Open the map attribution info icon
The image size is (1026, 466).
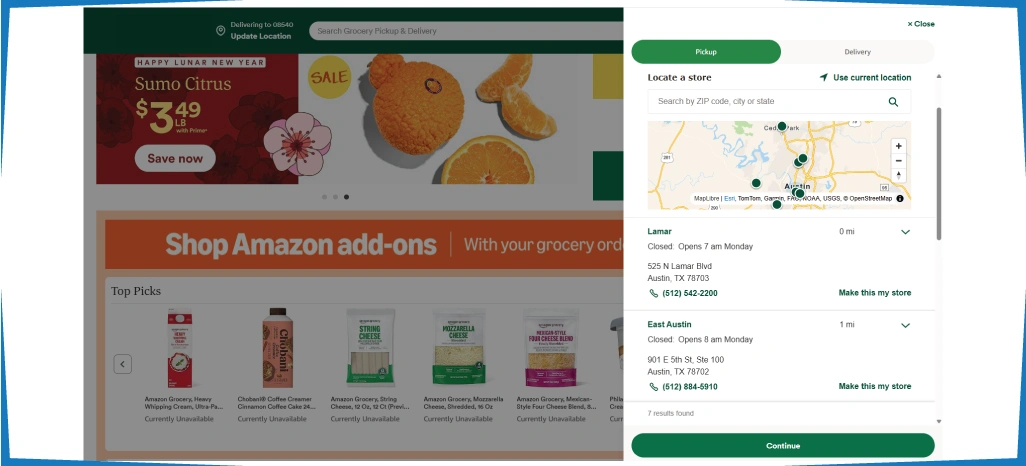(900, 198)
